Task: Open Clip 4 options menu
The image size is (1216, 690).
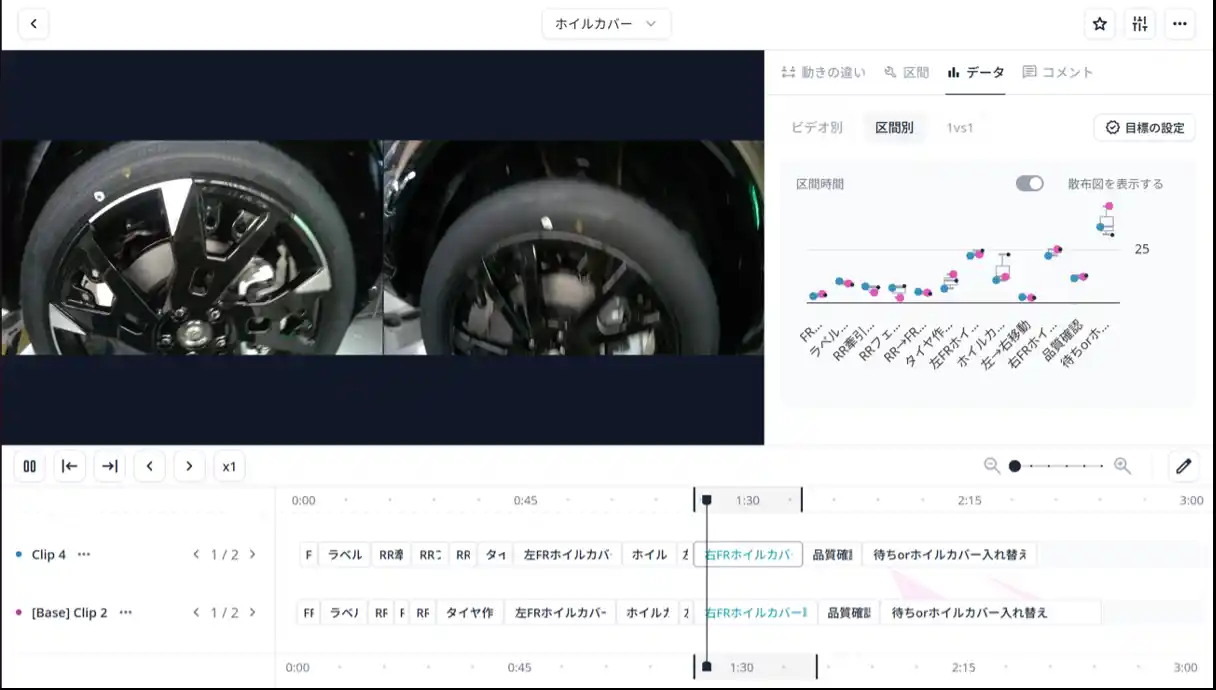Action: click(x=84, y=554)
